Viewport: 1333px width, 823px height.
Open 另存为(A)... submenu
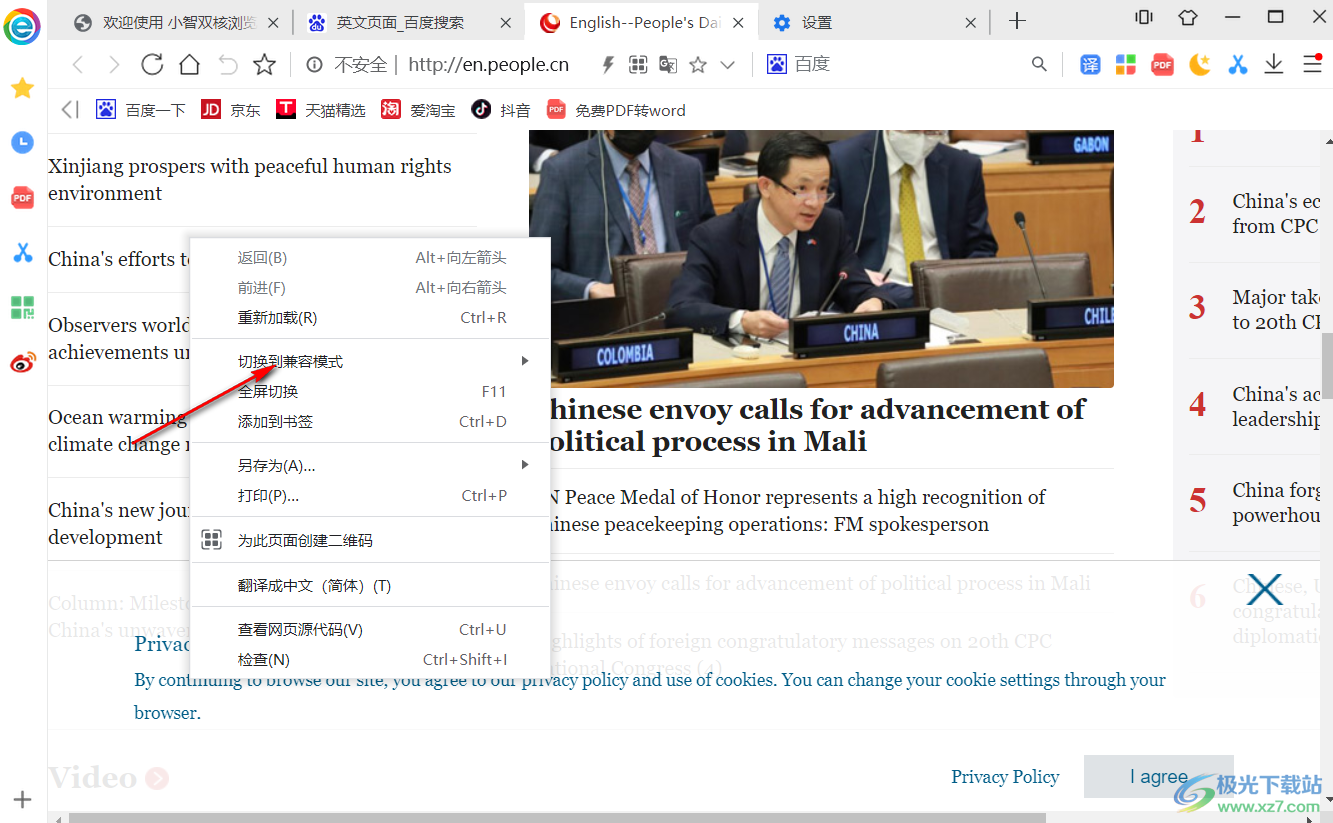(371, 465)
